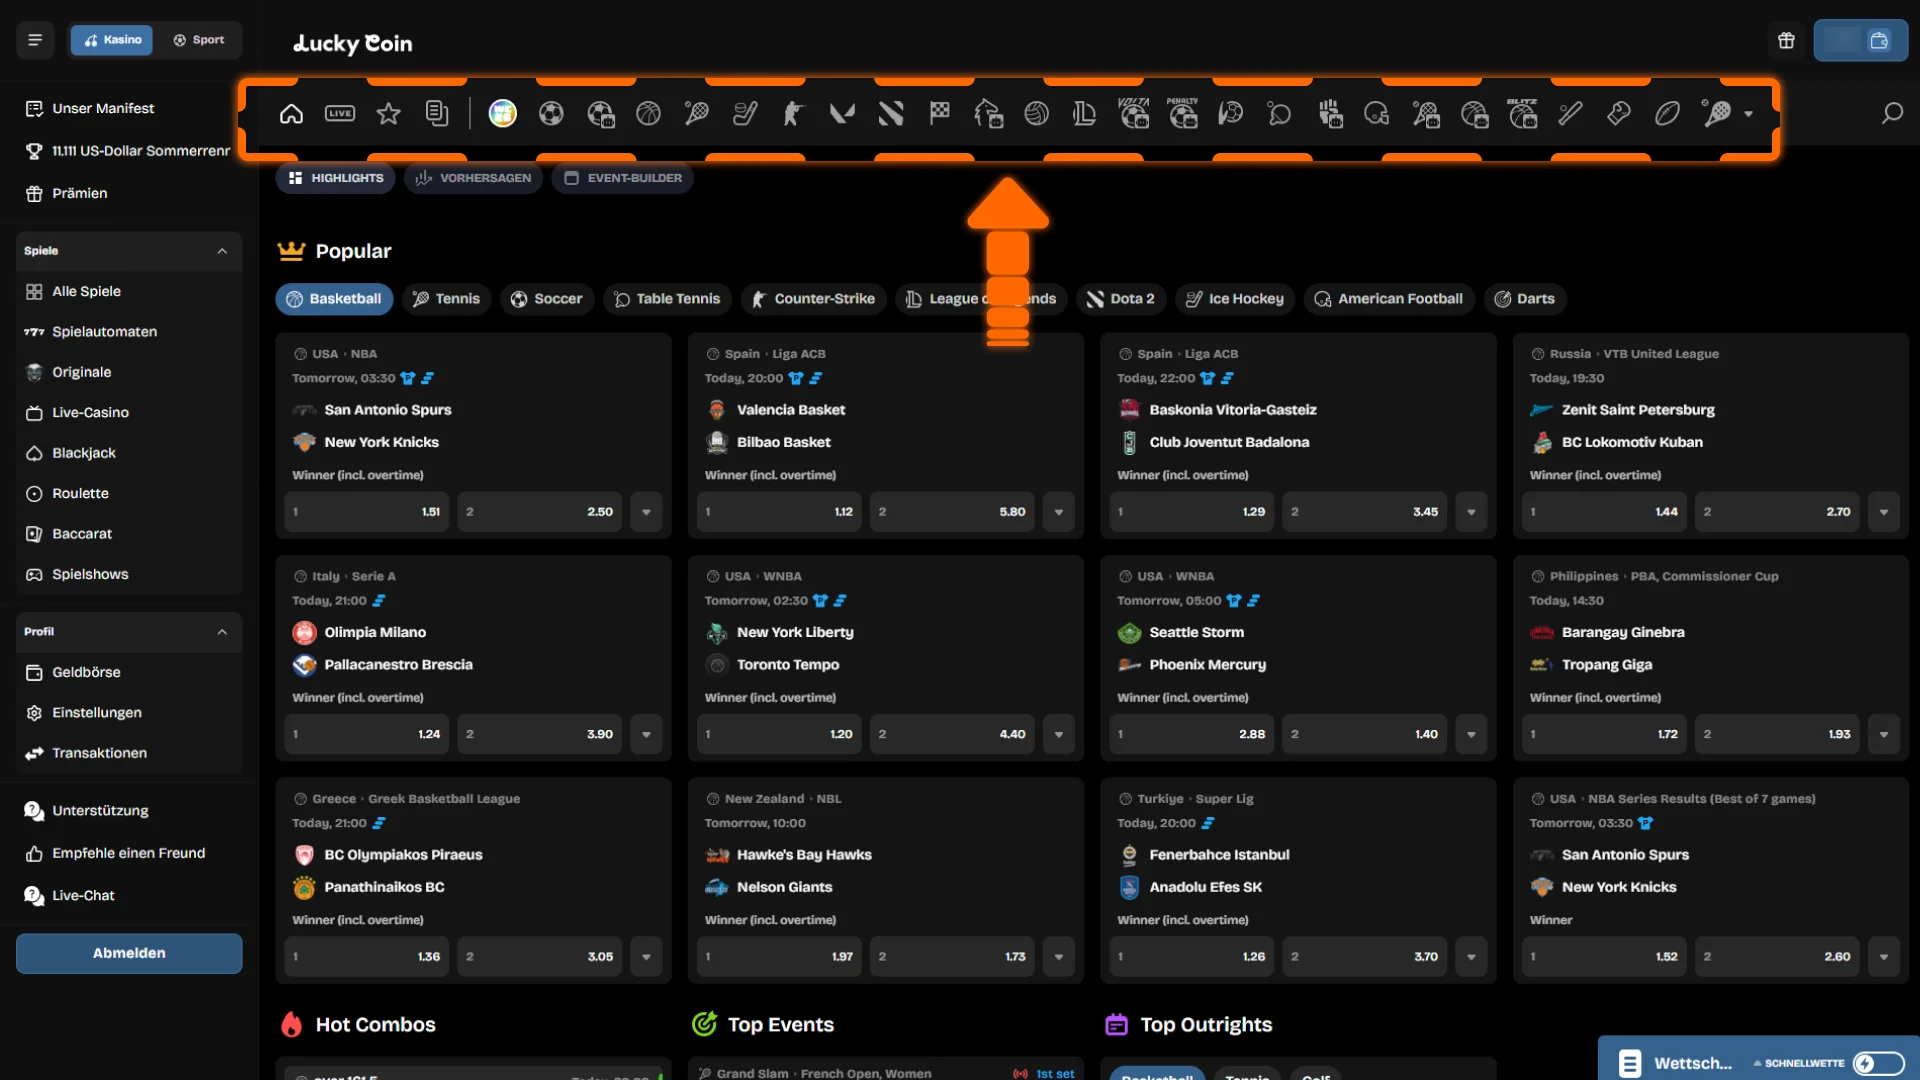The width and height of the screenshot is (1920, 1080).
Task: Select the soccer ball sport icon
Action: click(x=551, y=114)
